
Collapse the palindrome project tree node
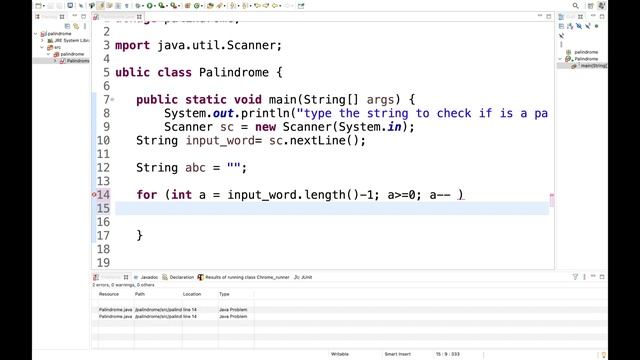[36, 34]
